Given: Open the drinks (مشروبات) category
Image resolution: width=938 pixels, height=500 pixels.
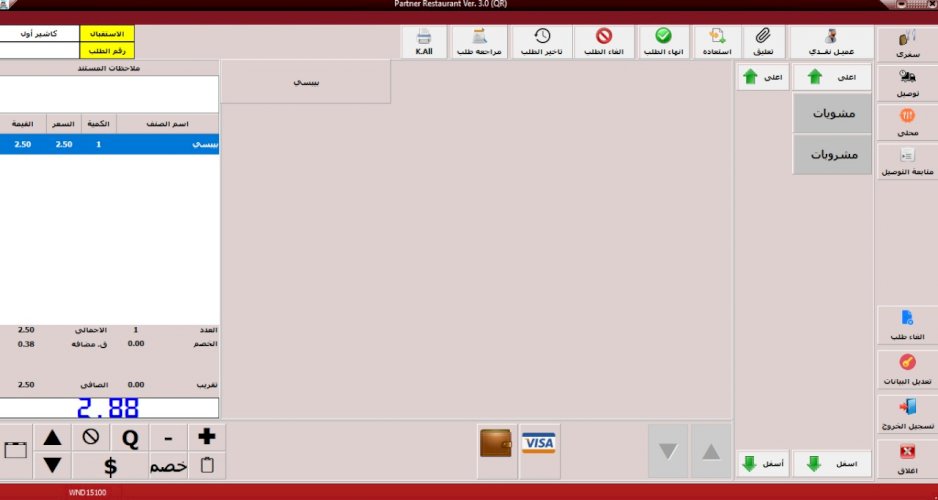Looking at the screenshot, I should [x=832, y=155].
